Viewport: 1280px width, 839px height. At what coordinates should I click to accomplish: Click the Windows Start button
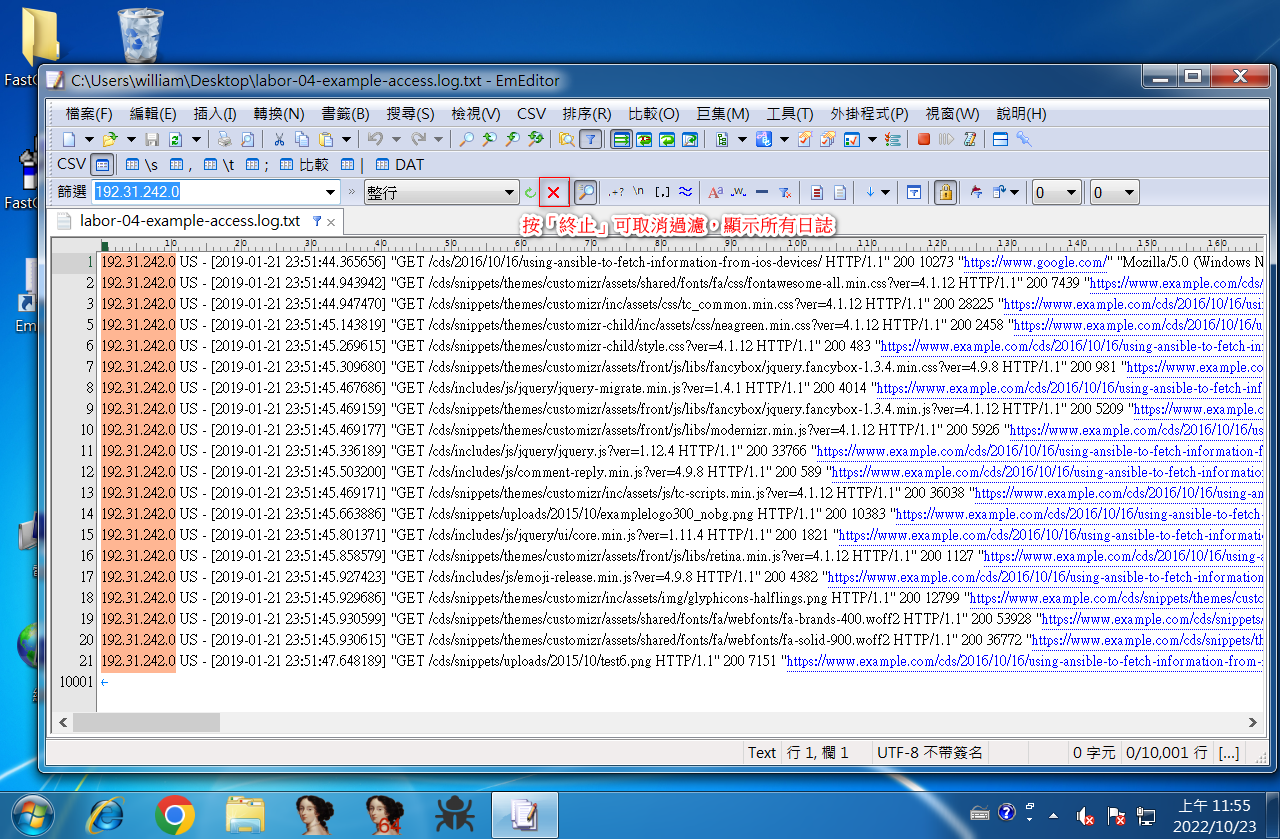(x=34, y=815)
